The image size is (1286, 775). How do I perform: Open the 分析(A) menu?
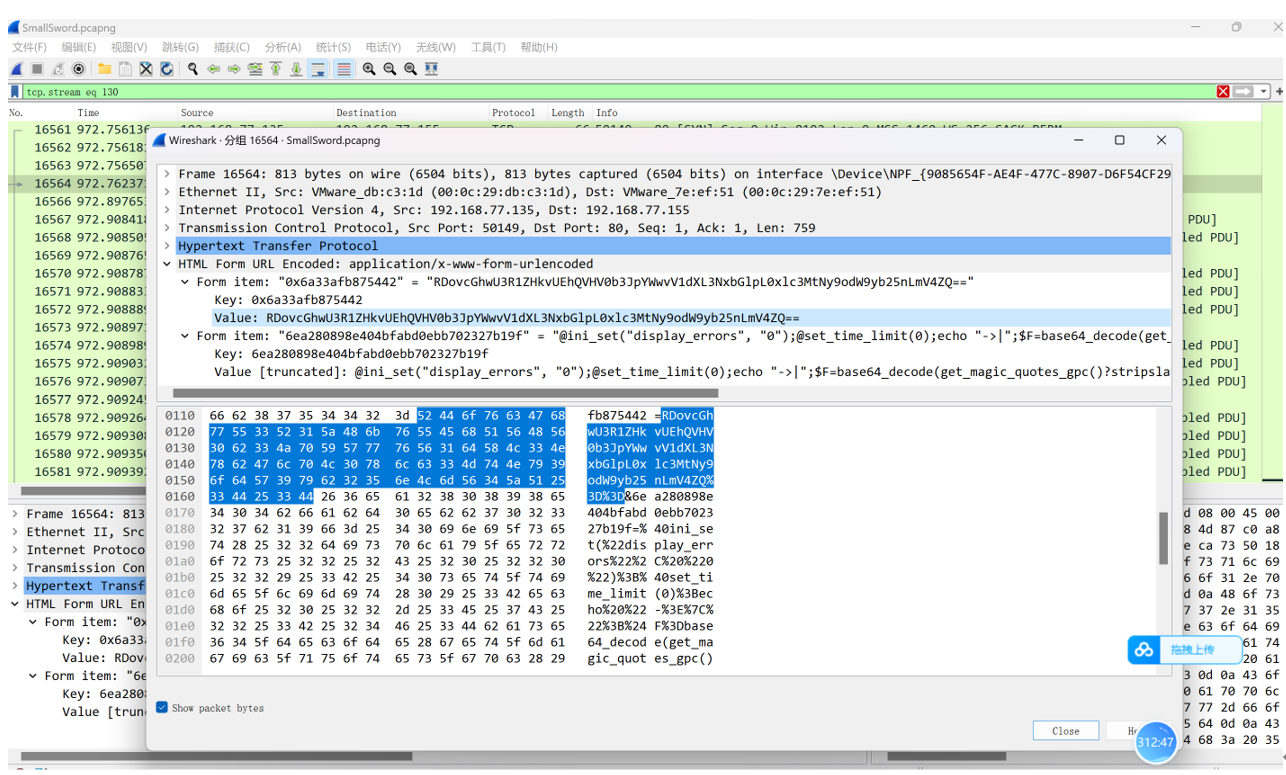click(x=283, y=47)
